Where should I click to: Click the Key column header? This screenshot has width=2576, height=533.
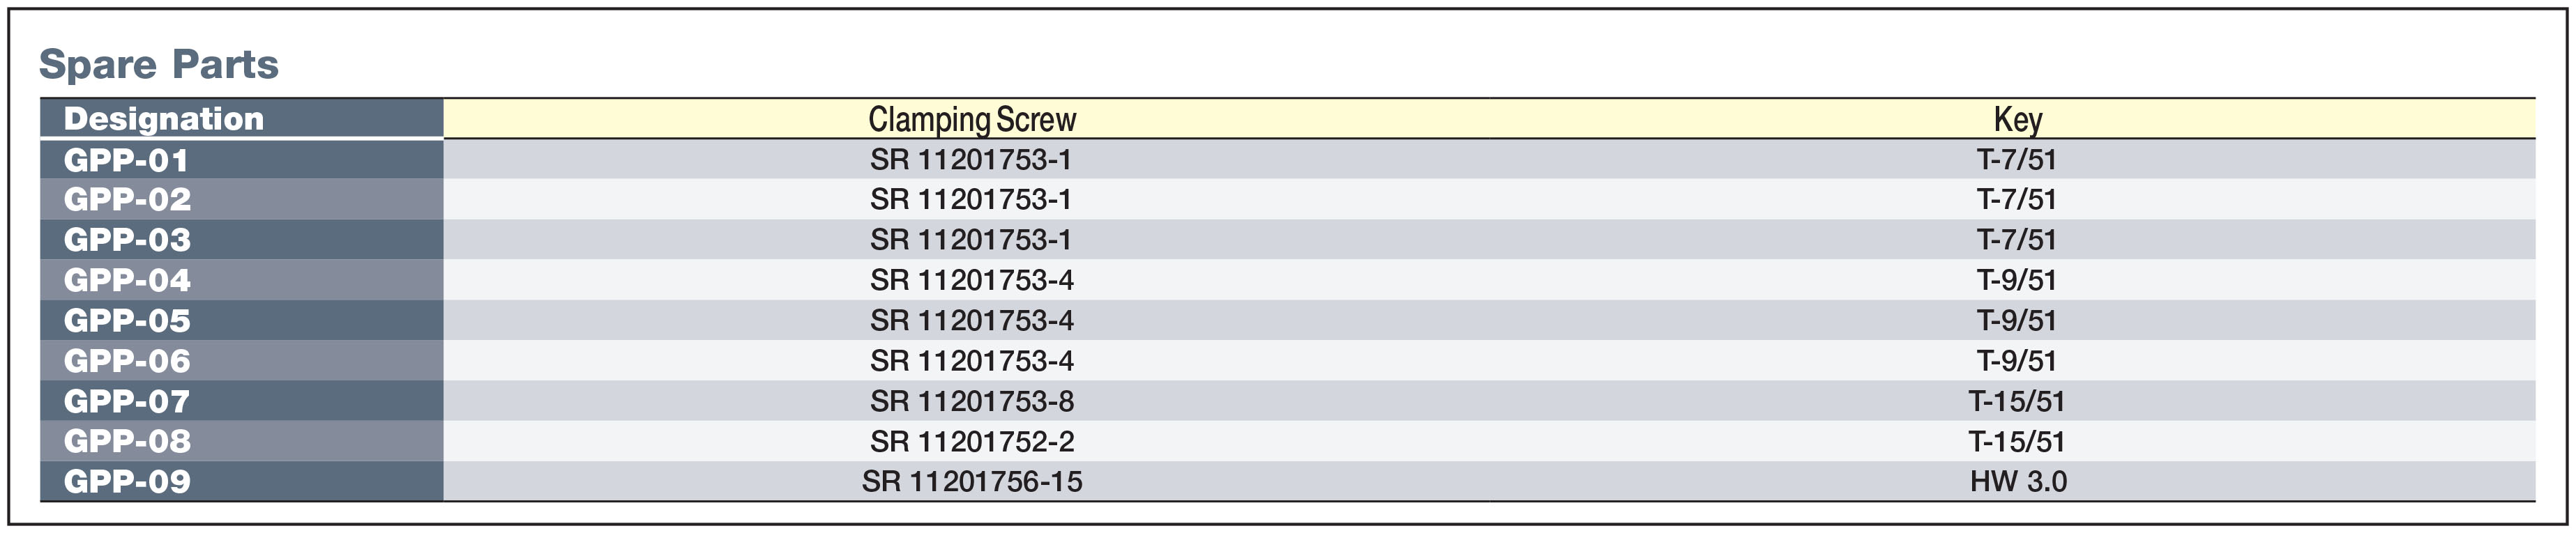tap(2017, 119)
